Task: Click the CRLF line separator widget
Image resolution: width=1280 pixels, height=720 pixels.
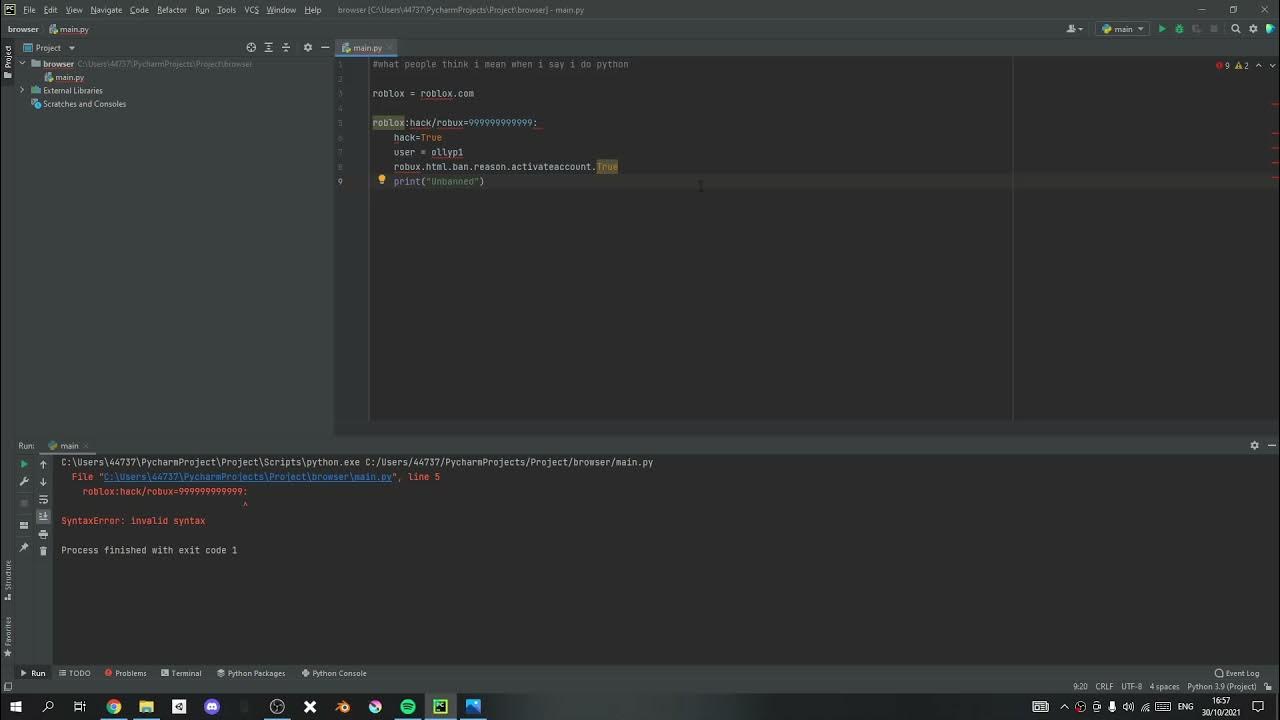Action: point(1104,687)
